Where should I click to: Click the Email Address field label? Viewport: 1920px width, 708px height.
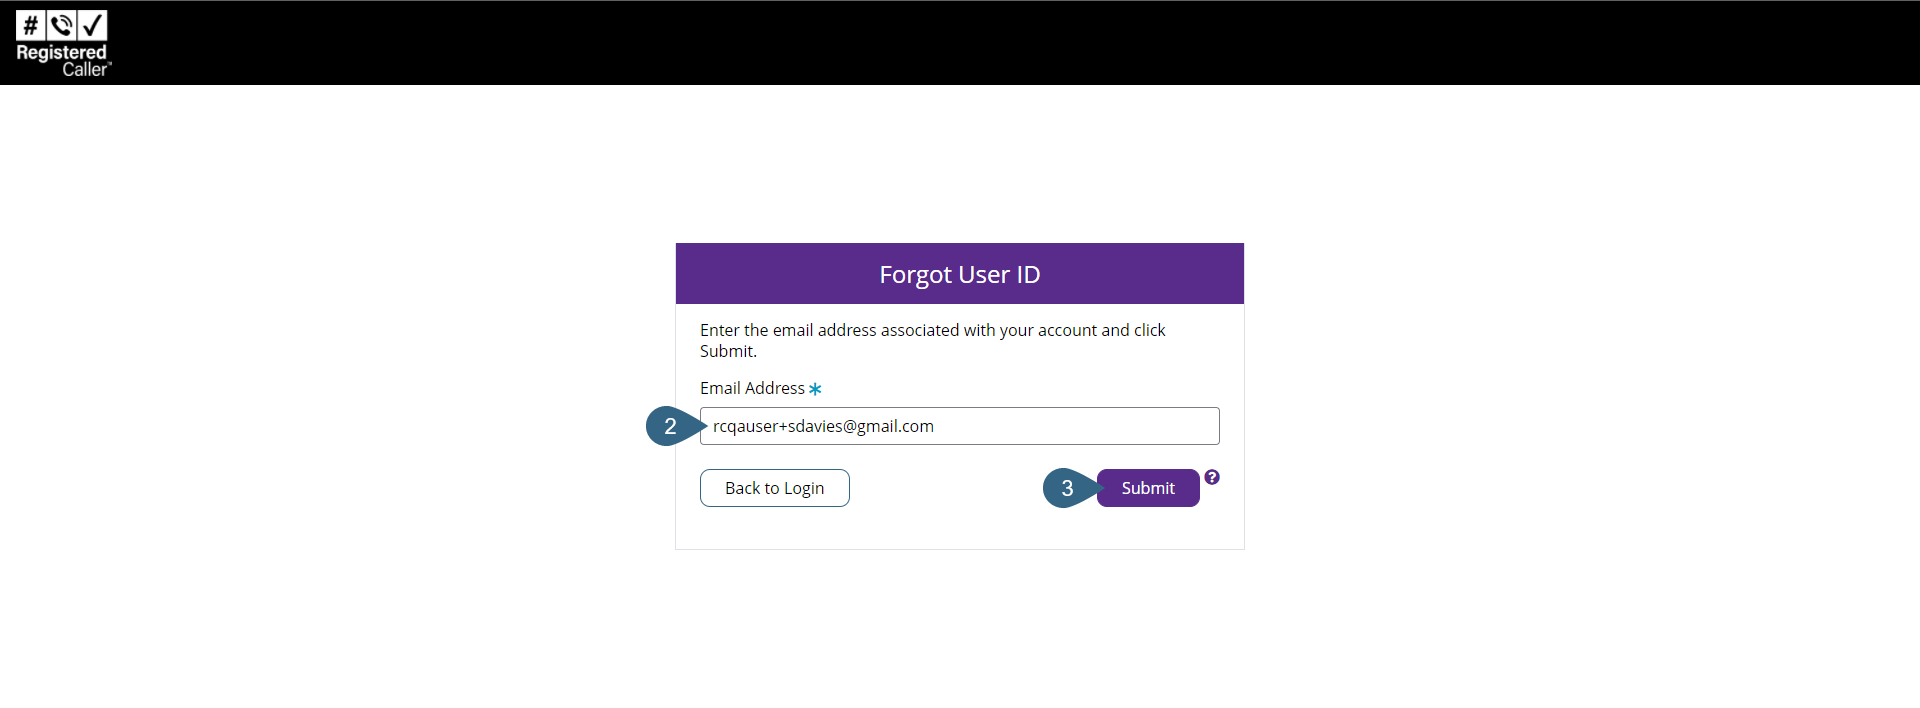(752, 388)
